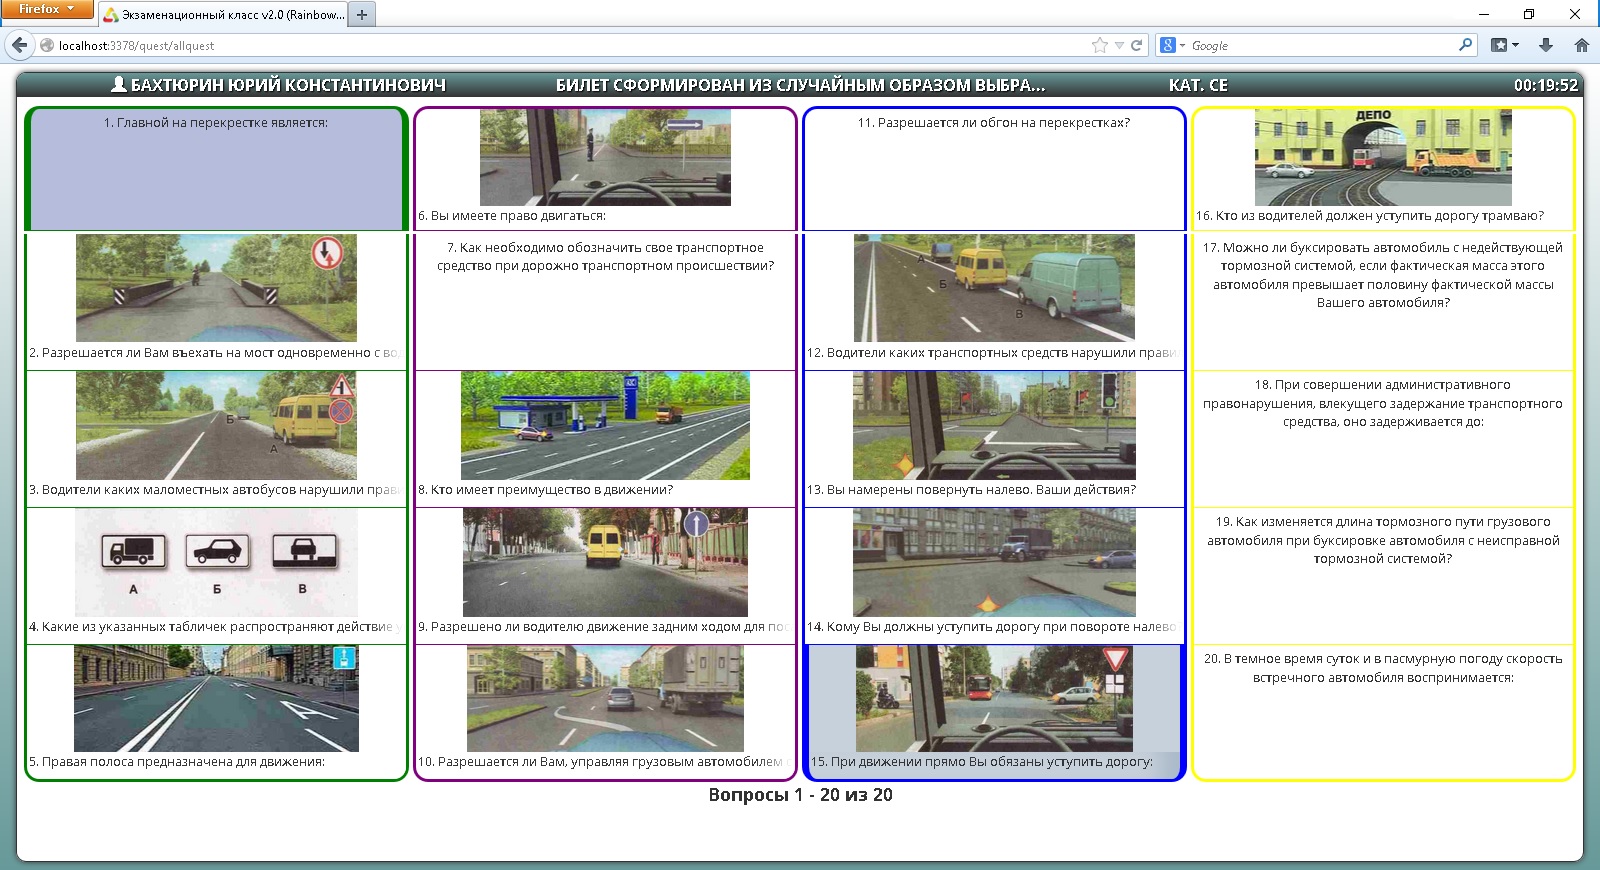Open question 20 about oncoming car speed at night
1600x870 pixels.
pyautogui.click(x=1383, y=711)
